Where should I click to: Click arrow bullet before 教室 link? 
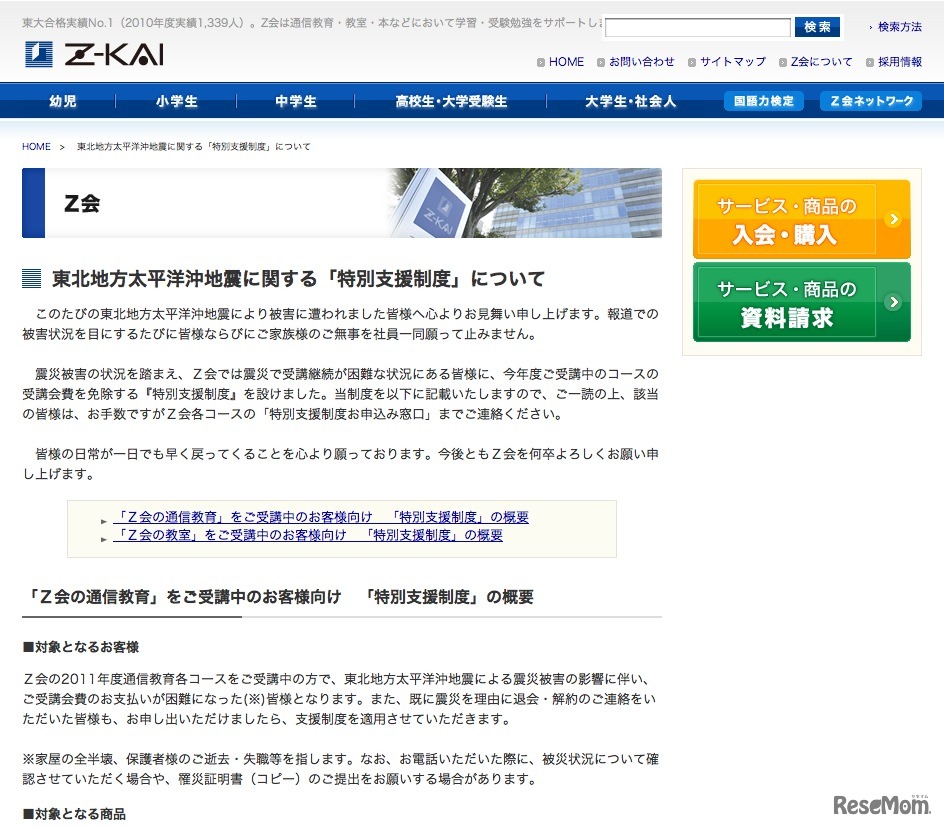pos(104,540)
